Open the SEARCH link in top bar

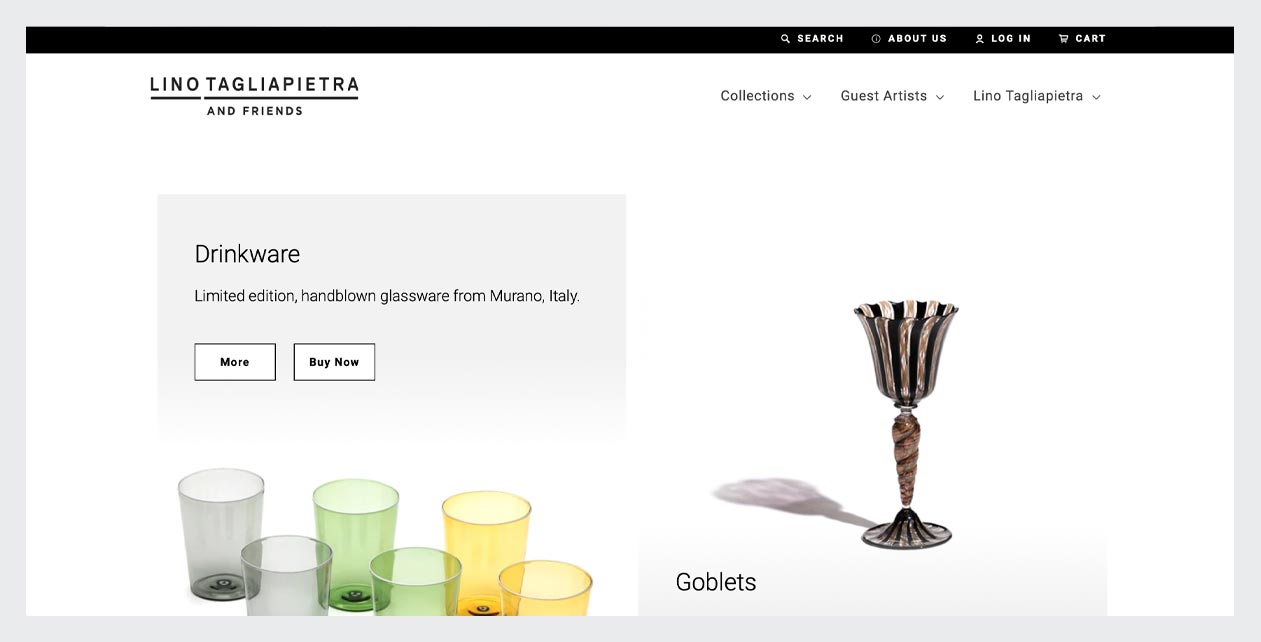point(820,39)
